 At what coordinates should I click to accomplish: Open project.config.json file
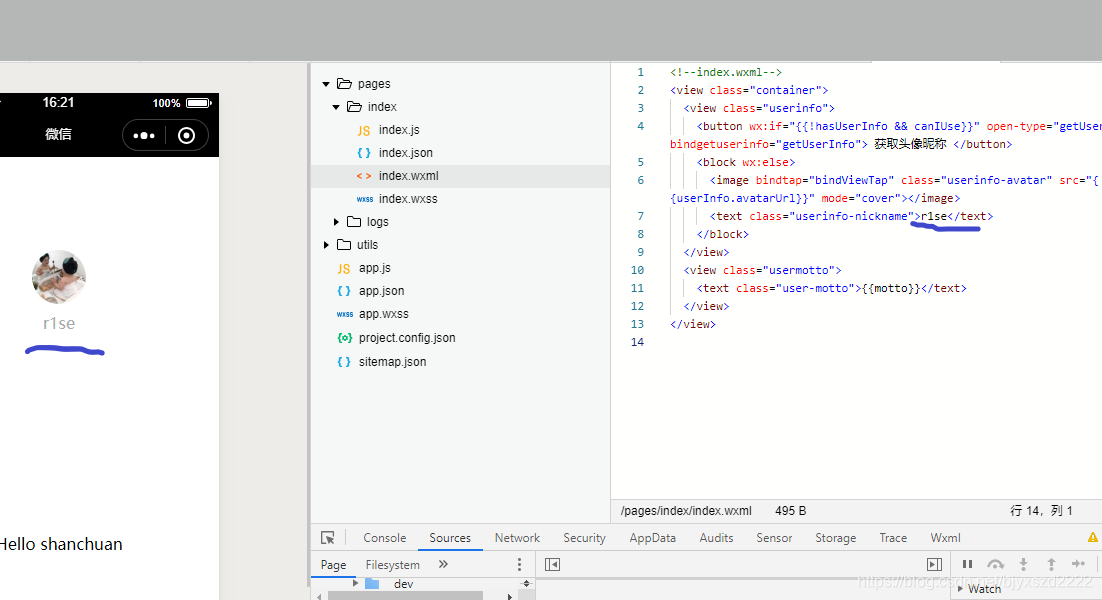[407, 338]
